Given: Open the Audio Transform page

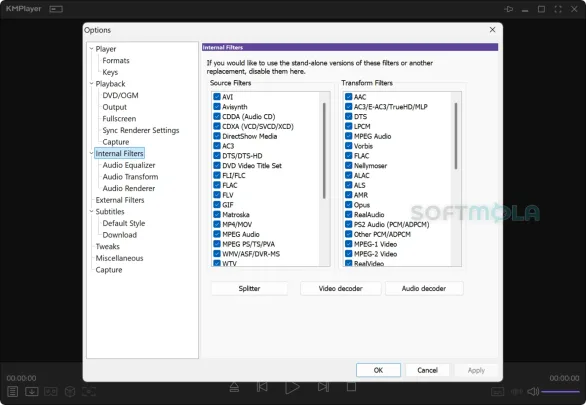Looking at the screenshot, I should tap(130, 177).
